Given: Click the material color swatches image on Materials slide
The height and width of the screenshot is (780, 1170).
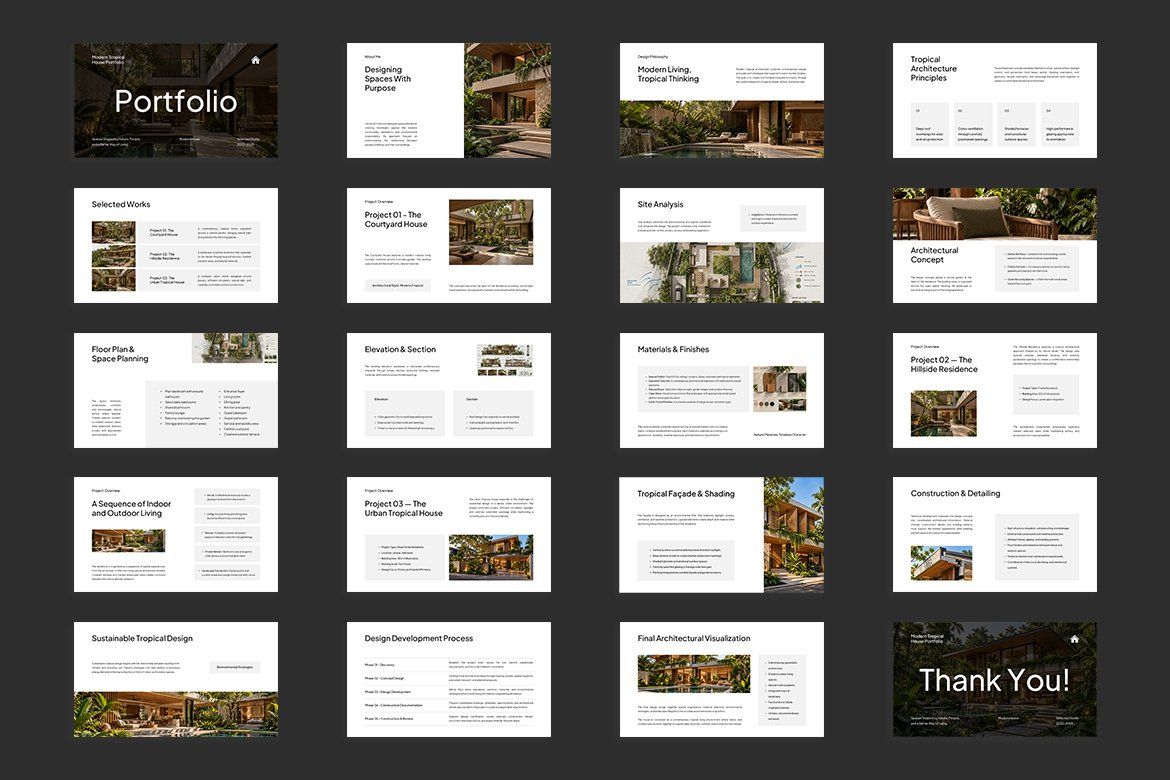Looking at the screenshot, I should click(780, 389).
